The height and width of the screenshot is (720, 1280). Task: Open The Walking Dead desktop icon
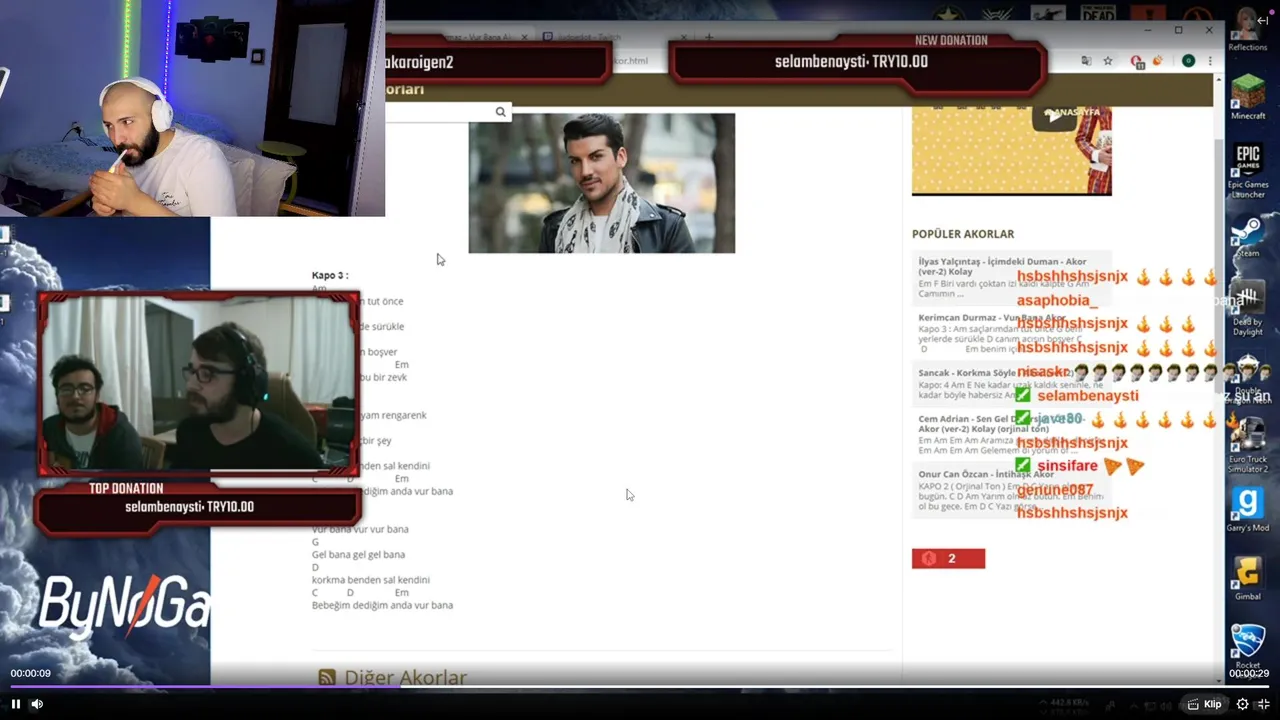point(1098,13)
